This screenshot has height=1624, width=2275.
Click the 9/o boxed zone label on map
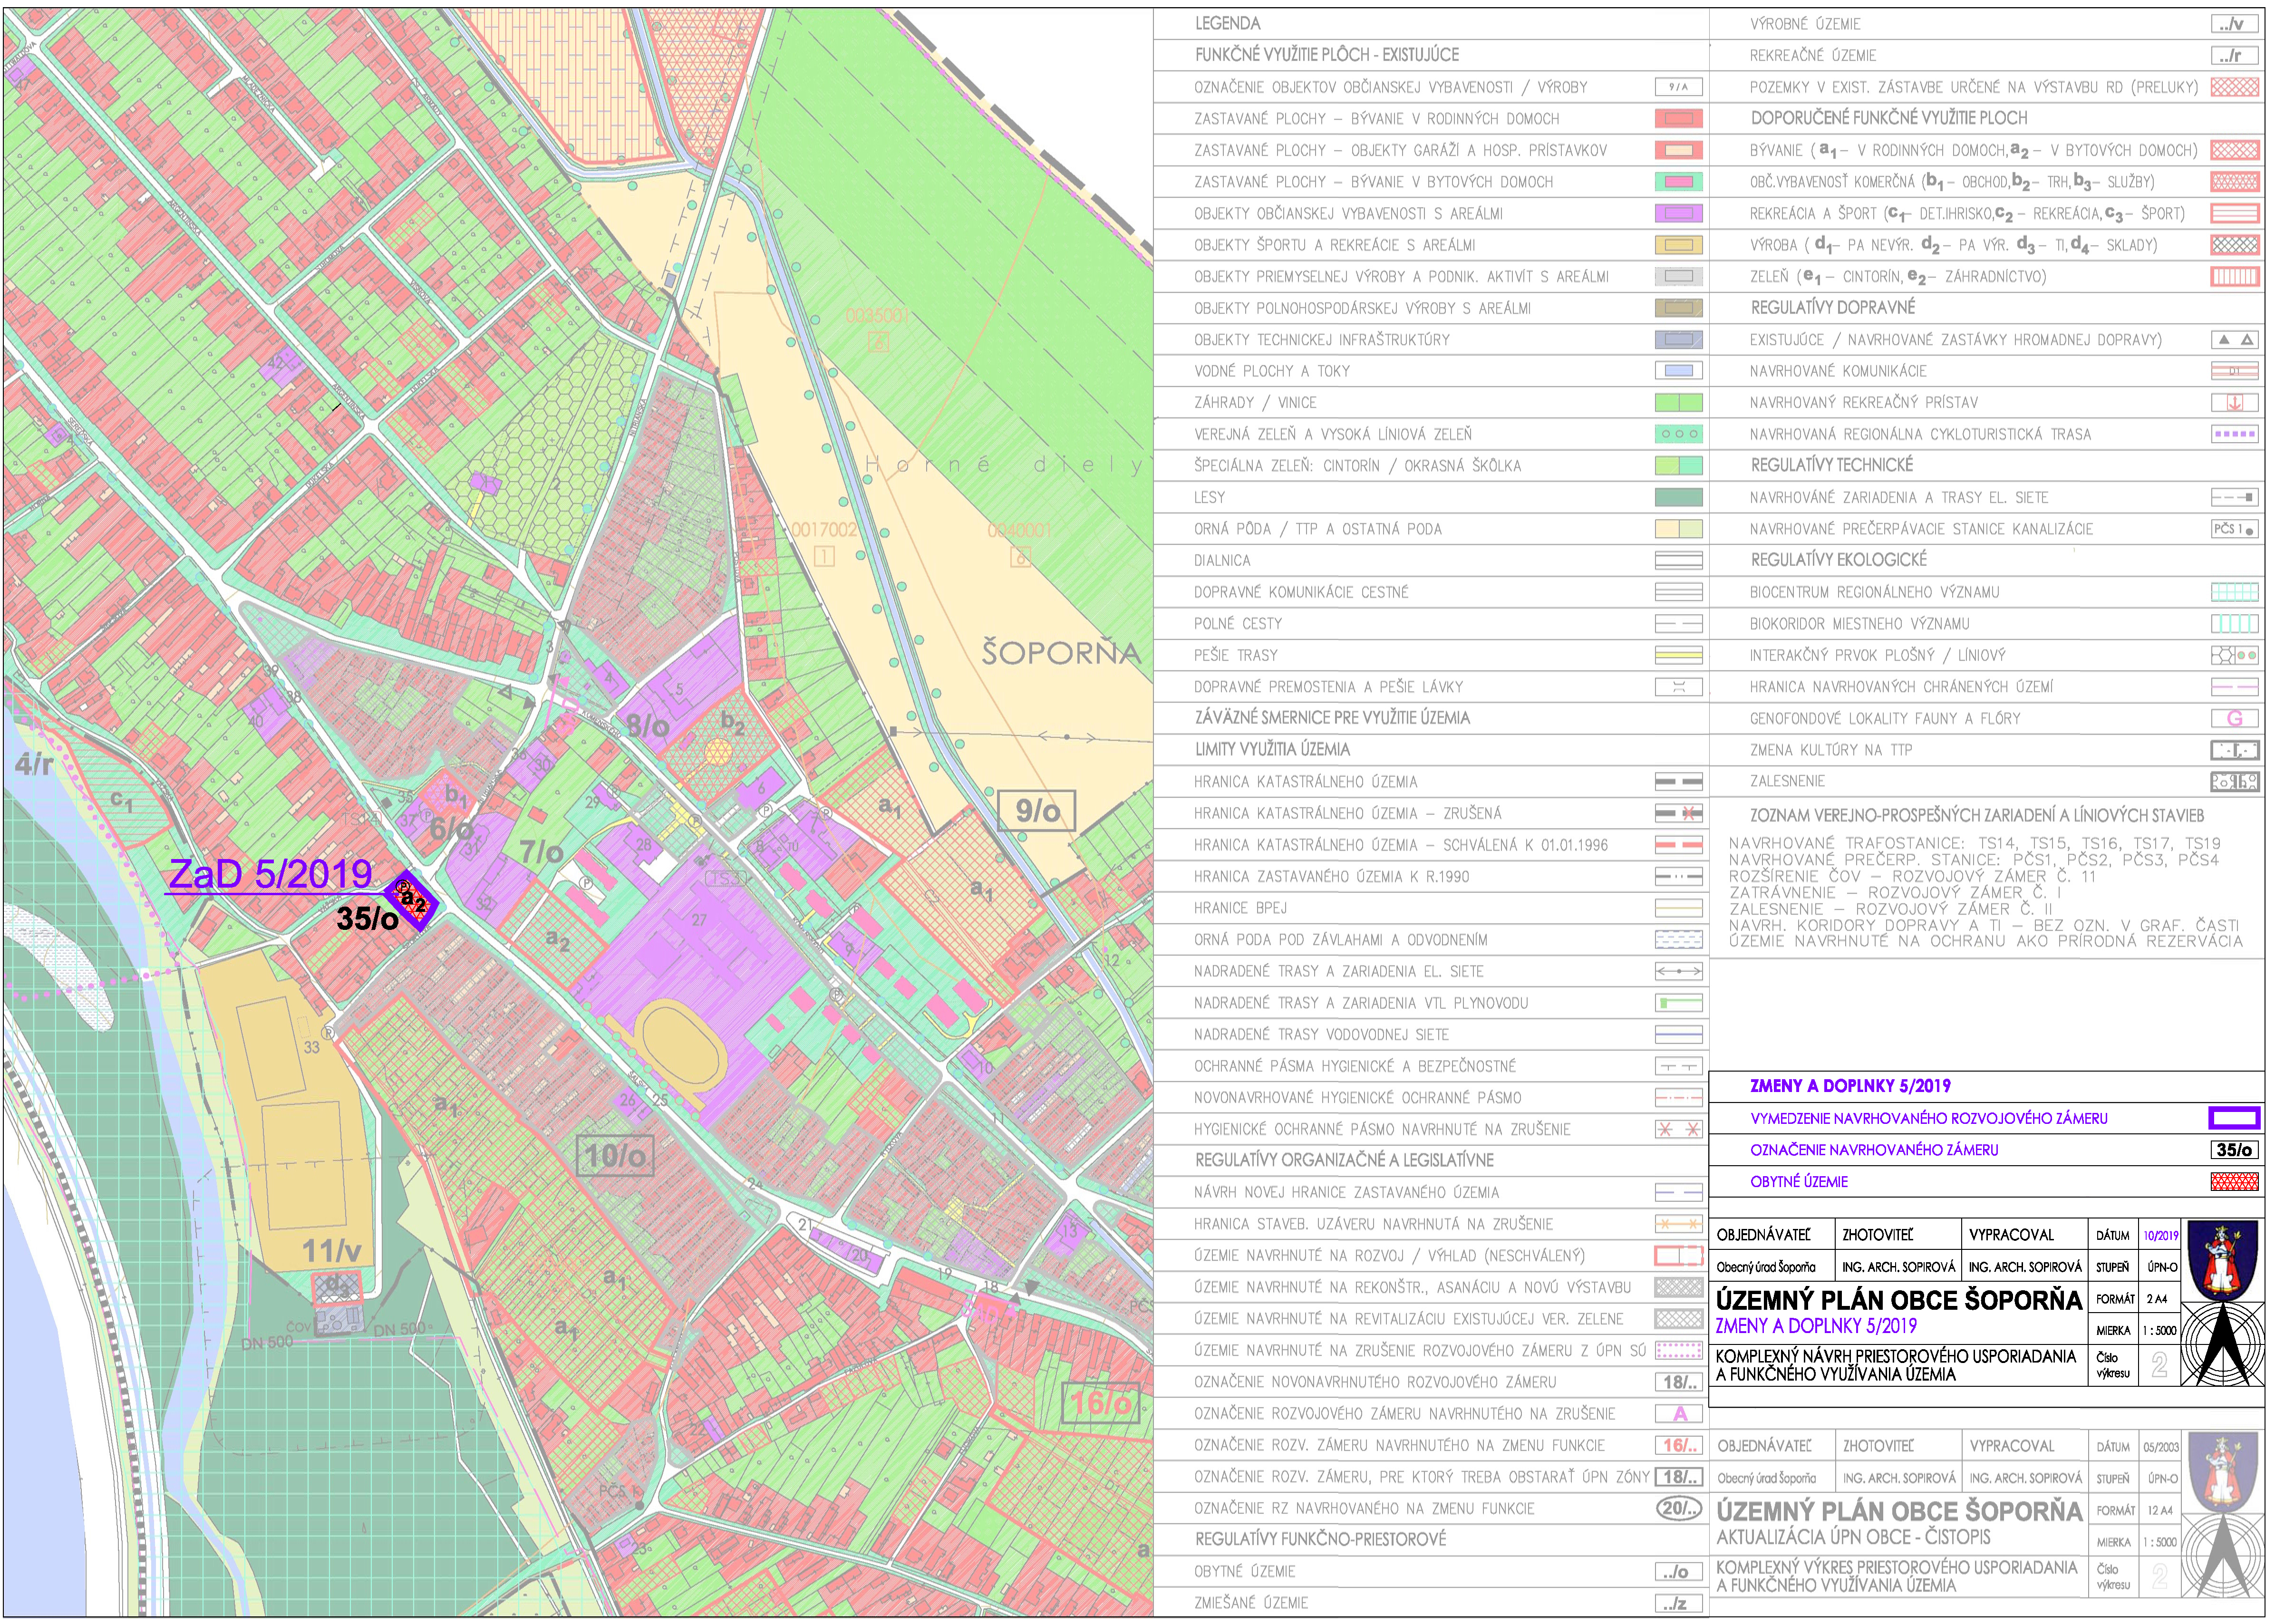(x=1037, y=811)
